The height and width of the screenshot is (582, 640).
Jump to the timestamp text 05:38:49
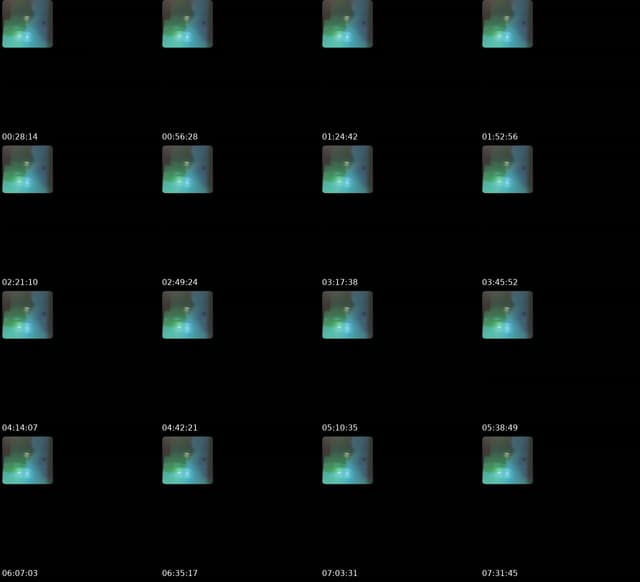pos(500,428)
